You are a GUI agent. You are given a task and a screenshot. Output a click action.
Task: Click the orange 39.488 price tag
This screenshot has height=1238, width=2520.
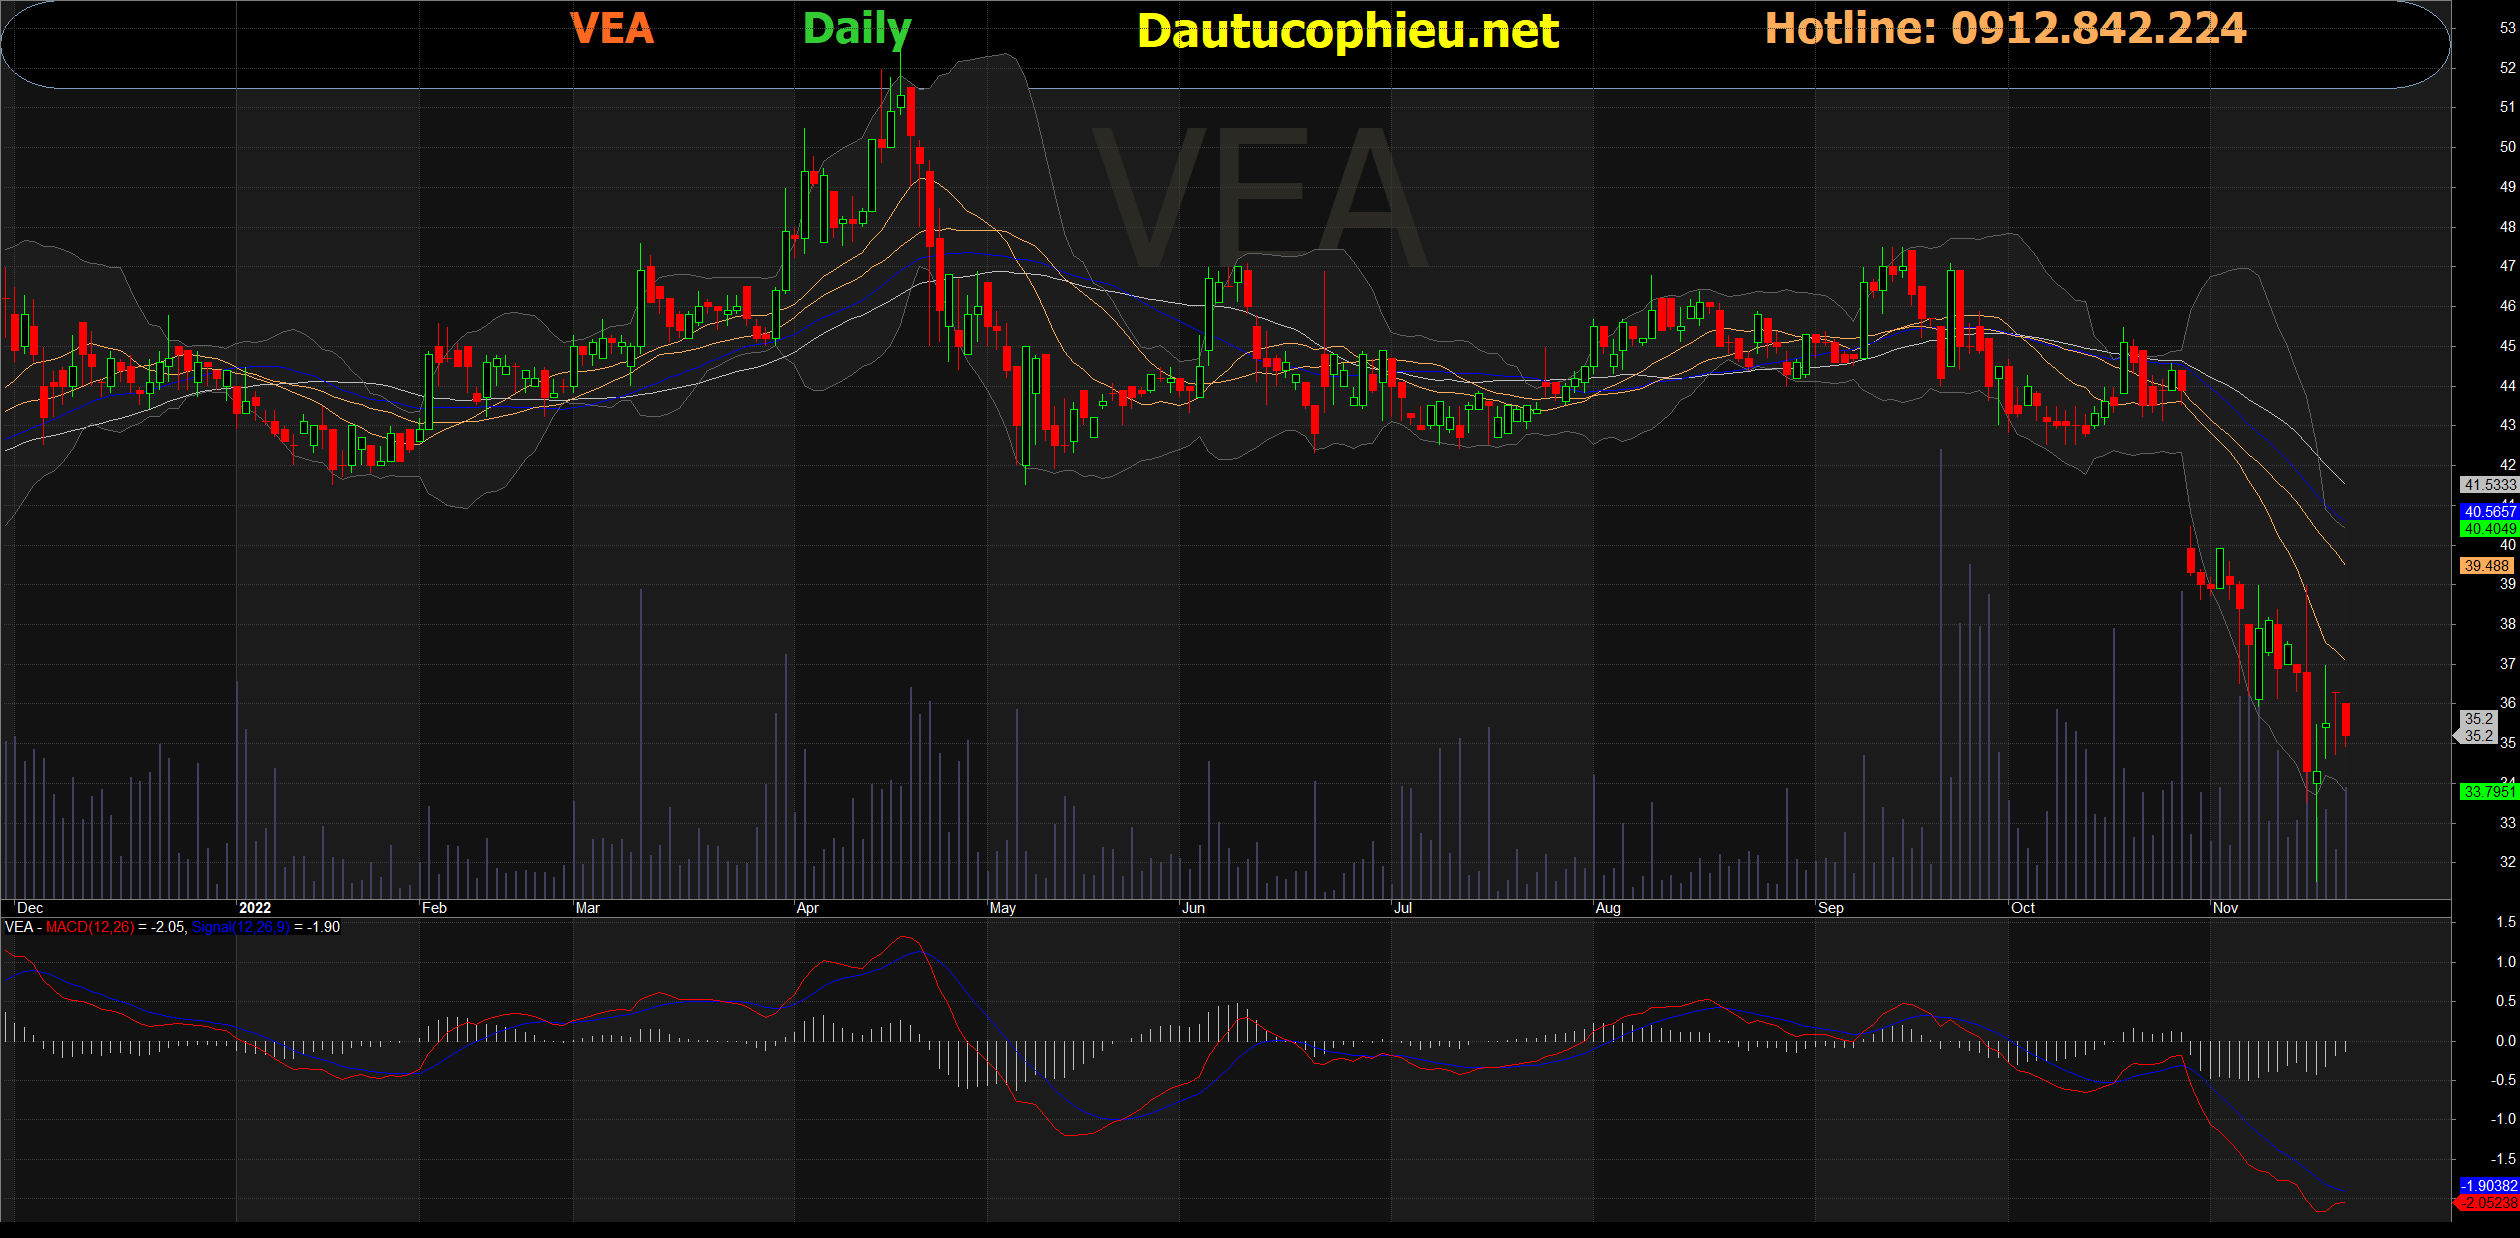point(2486,565)
